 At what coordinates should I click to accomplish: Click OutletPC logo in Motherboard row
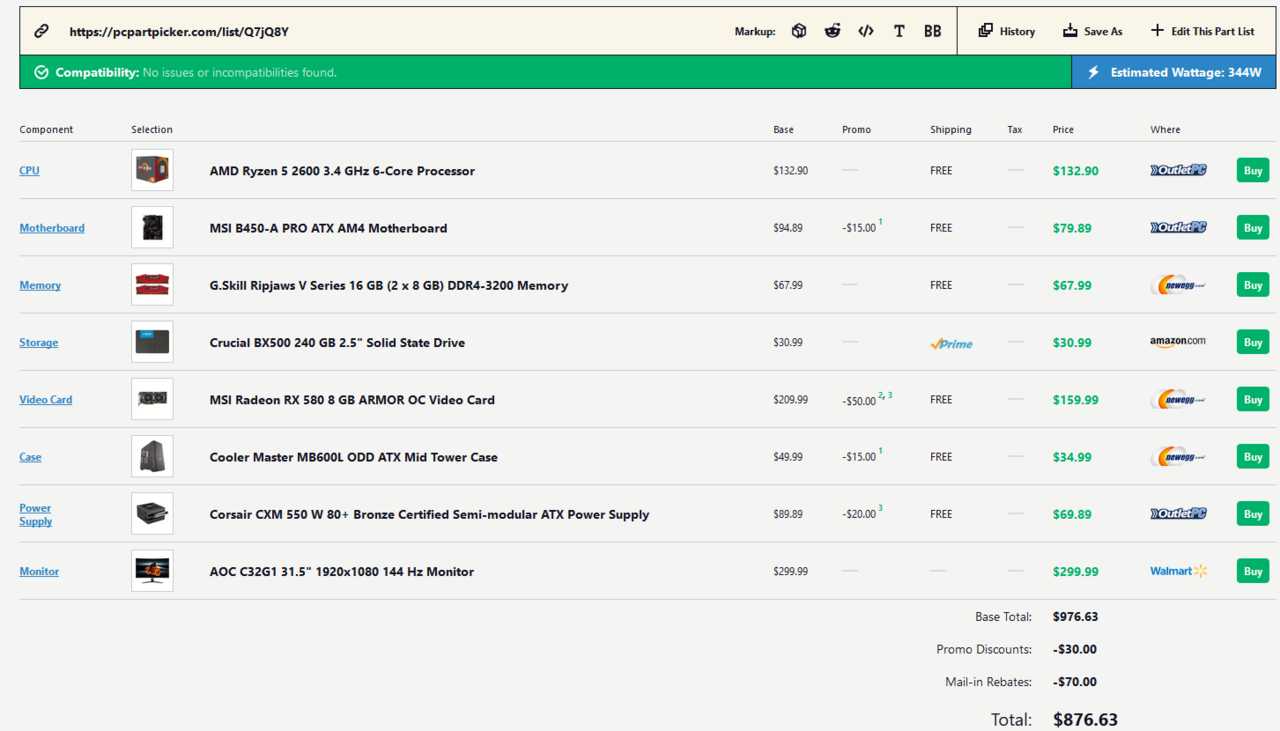(1178, 227)
